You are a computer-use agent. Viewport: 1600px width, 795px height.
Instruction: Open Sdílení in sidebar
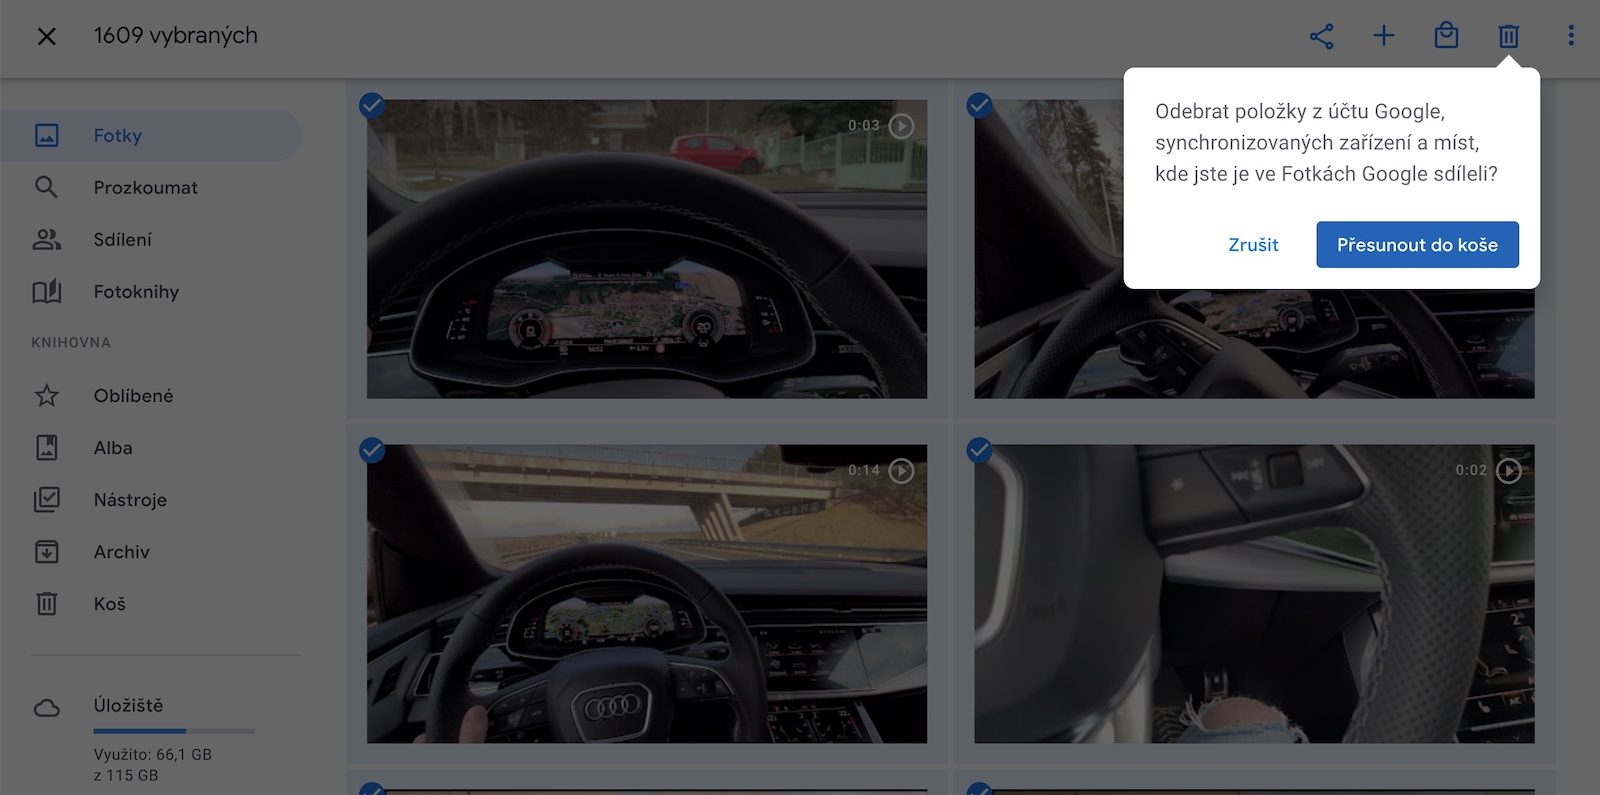click(150, 239)
